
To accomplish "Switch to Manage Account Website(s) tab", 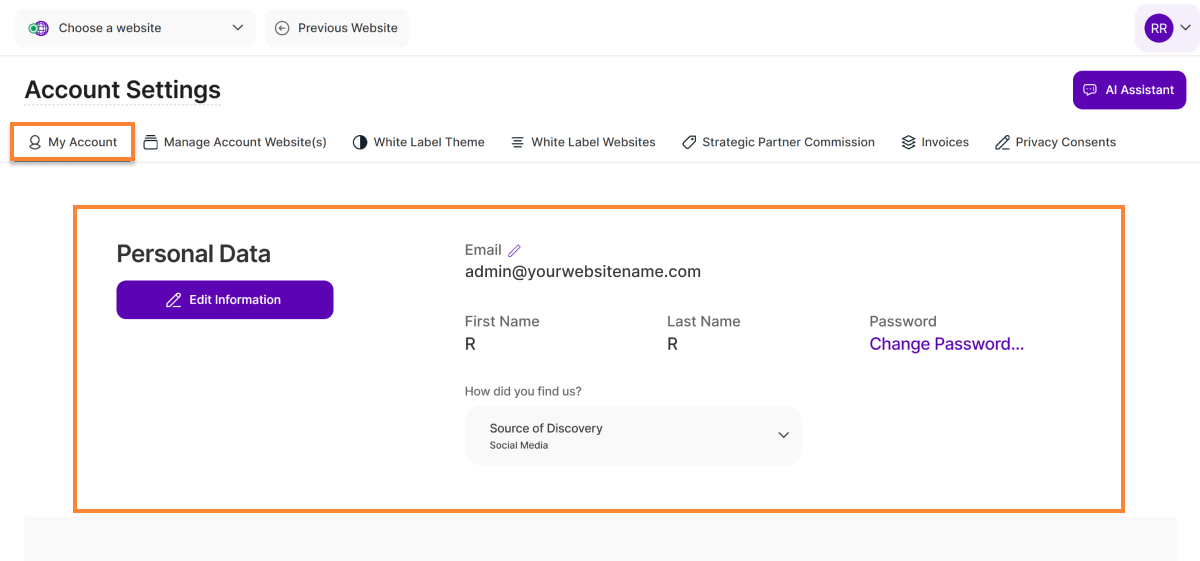I will pyautogui.click(x=235, y=142).
